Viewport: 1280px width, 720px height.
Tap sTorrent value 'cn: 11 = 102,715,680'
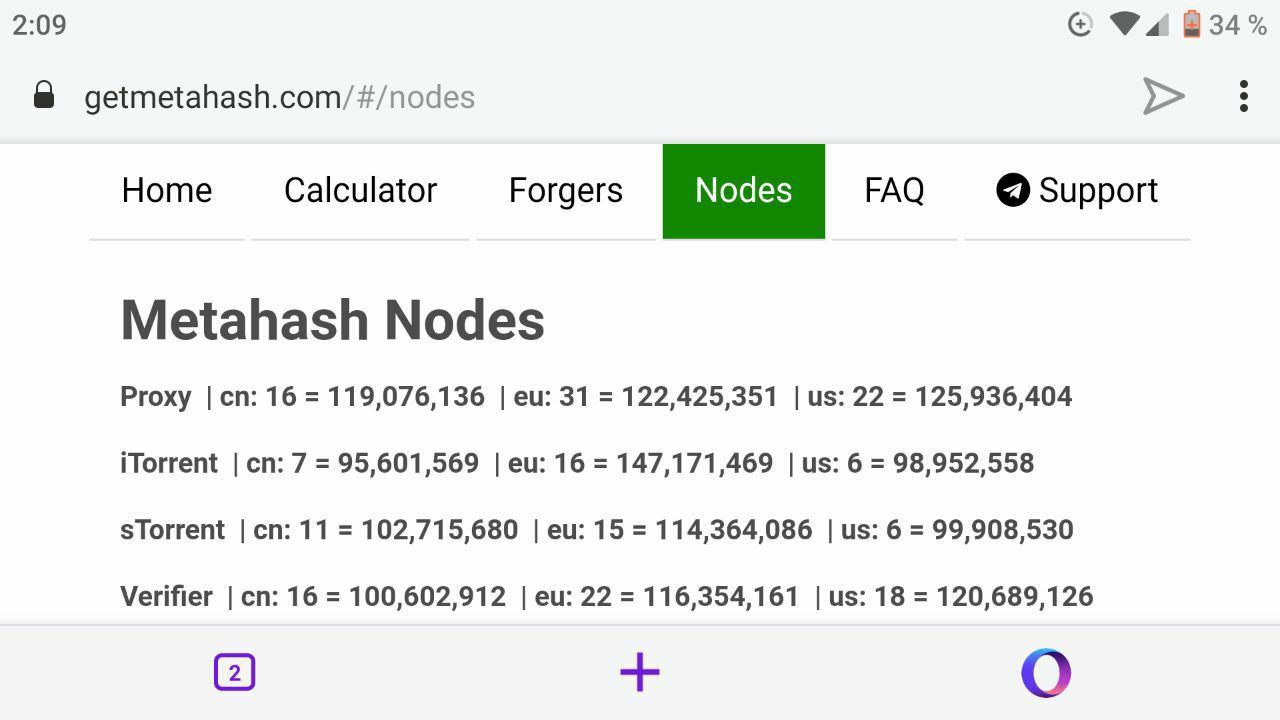385,530
